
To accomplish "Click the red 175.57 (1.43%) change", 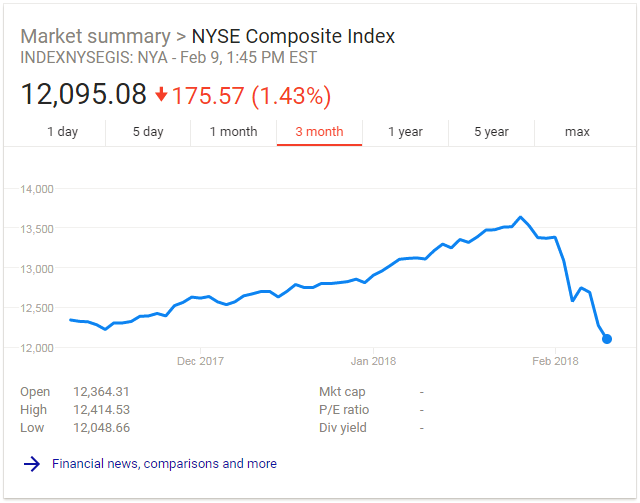I will pos(251,96).
